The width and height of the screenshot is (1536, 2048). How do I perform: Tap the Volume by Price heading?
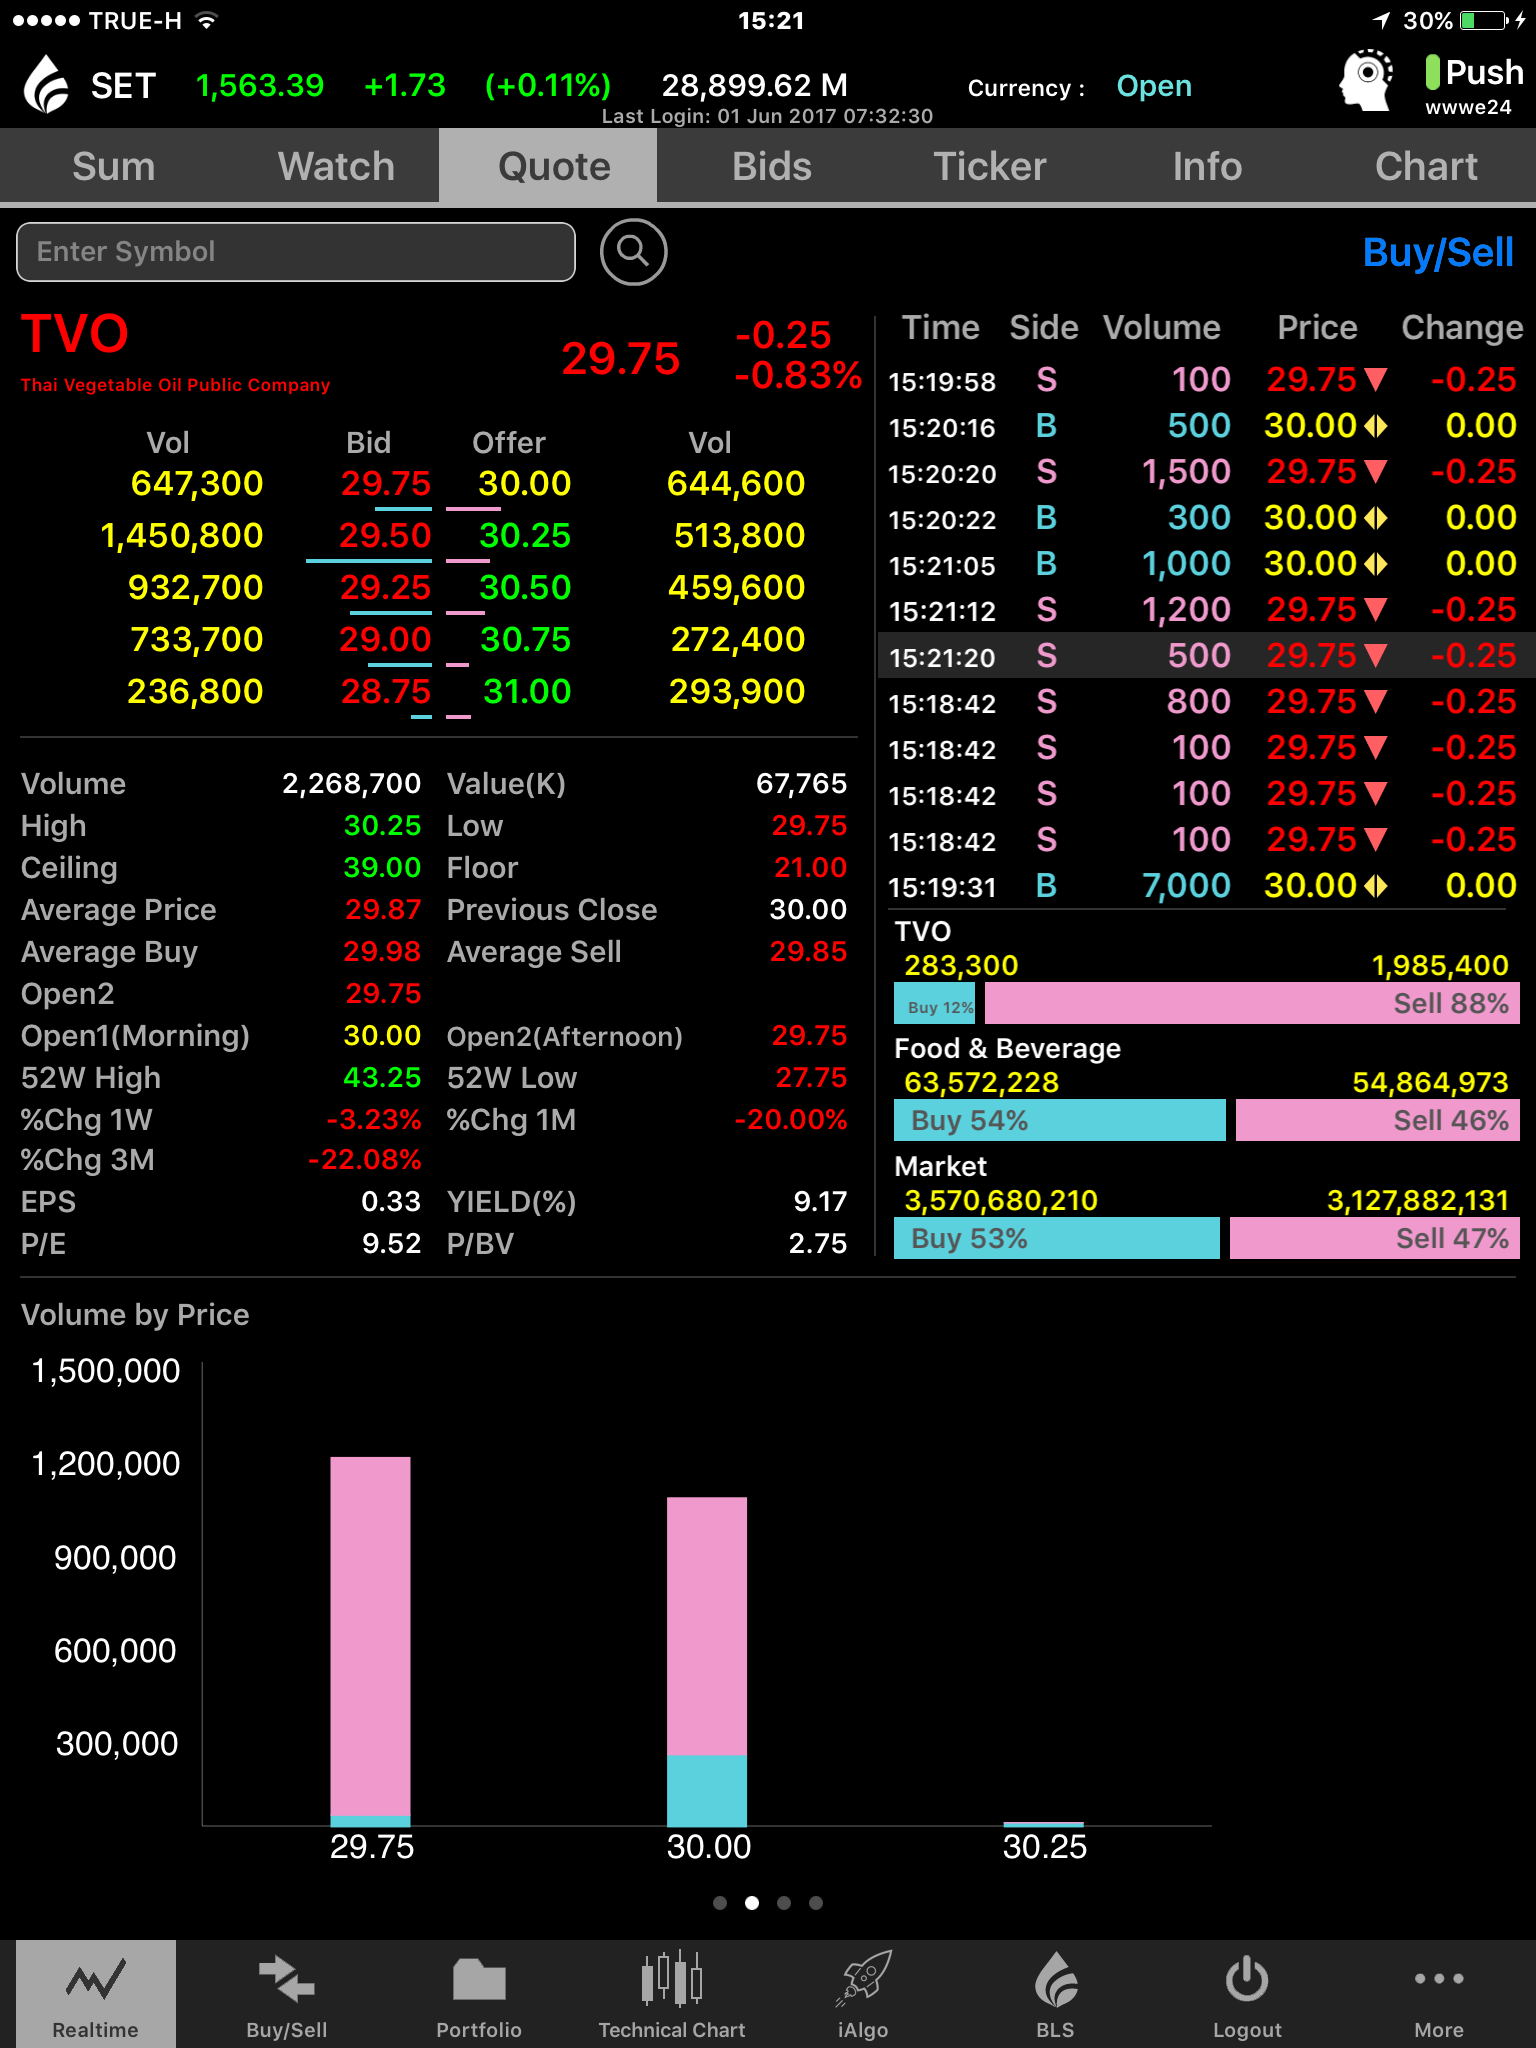(135, 1315)
